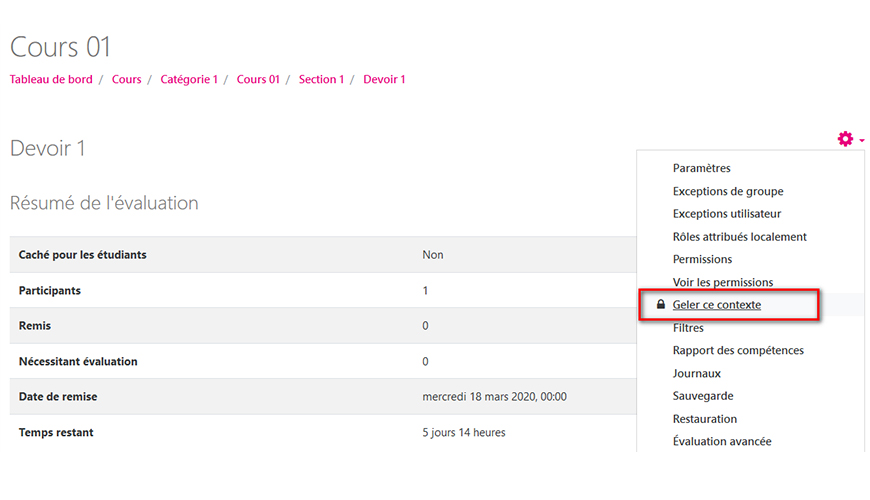The height and width of the screenshot is (500, 870).
Task: Click Résumé de l'évaluation heading
Action: click(x=104, y=203)
